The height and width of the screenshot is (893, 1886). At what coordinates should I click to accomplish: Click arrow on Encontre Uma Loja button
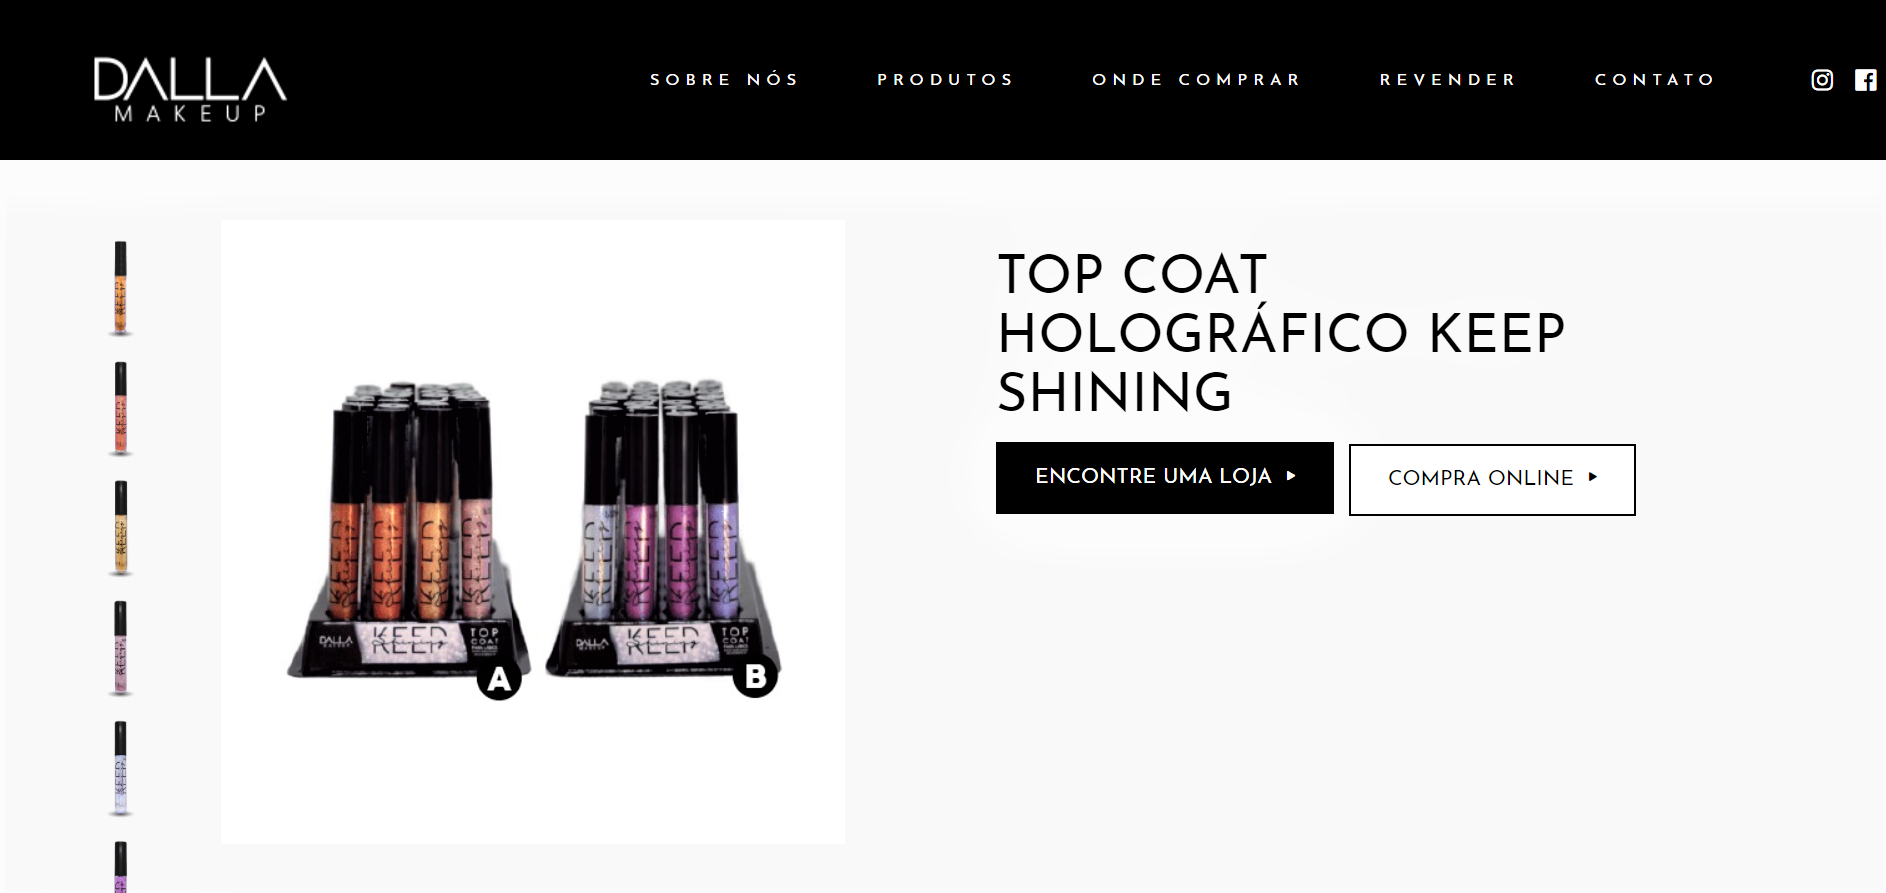coord(1291,476)
